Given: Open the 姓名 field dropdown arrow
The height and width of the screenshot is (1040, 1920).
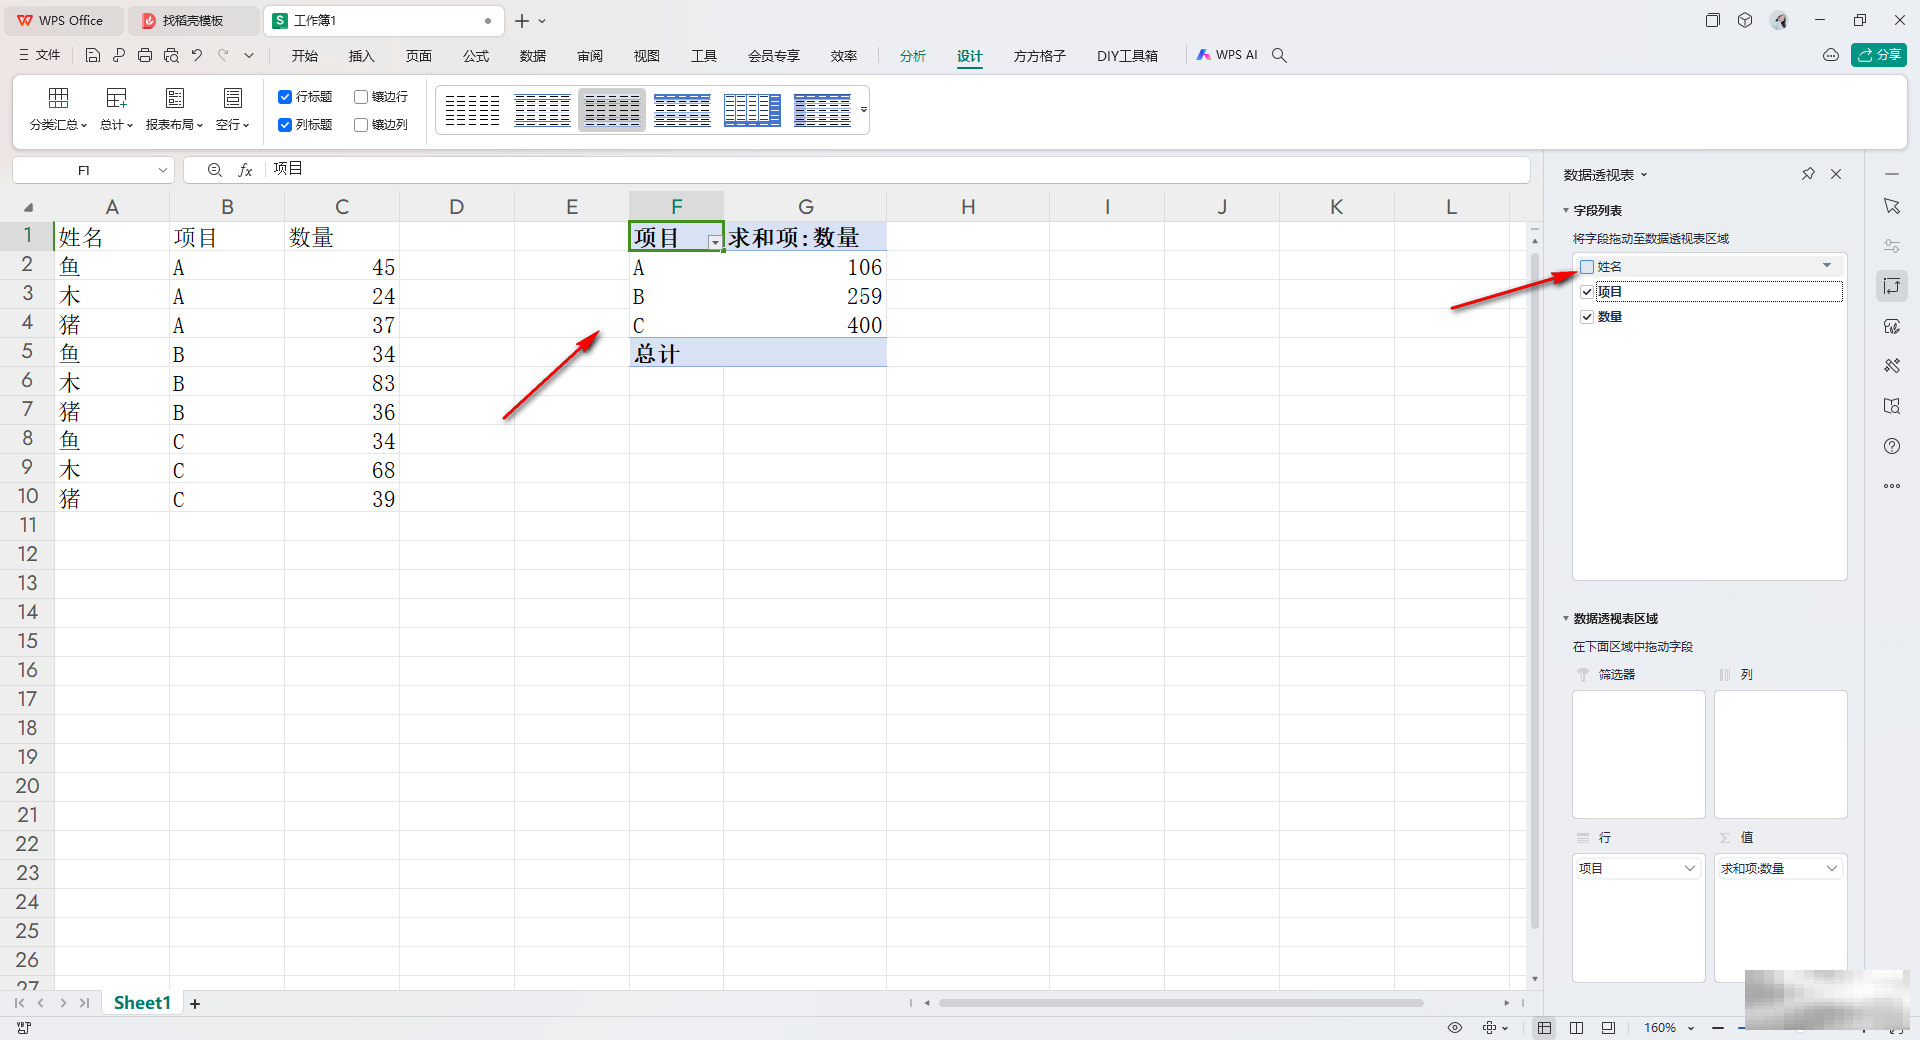Looking at the screenshot, I should tap(1827, 266).
